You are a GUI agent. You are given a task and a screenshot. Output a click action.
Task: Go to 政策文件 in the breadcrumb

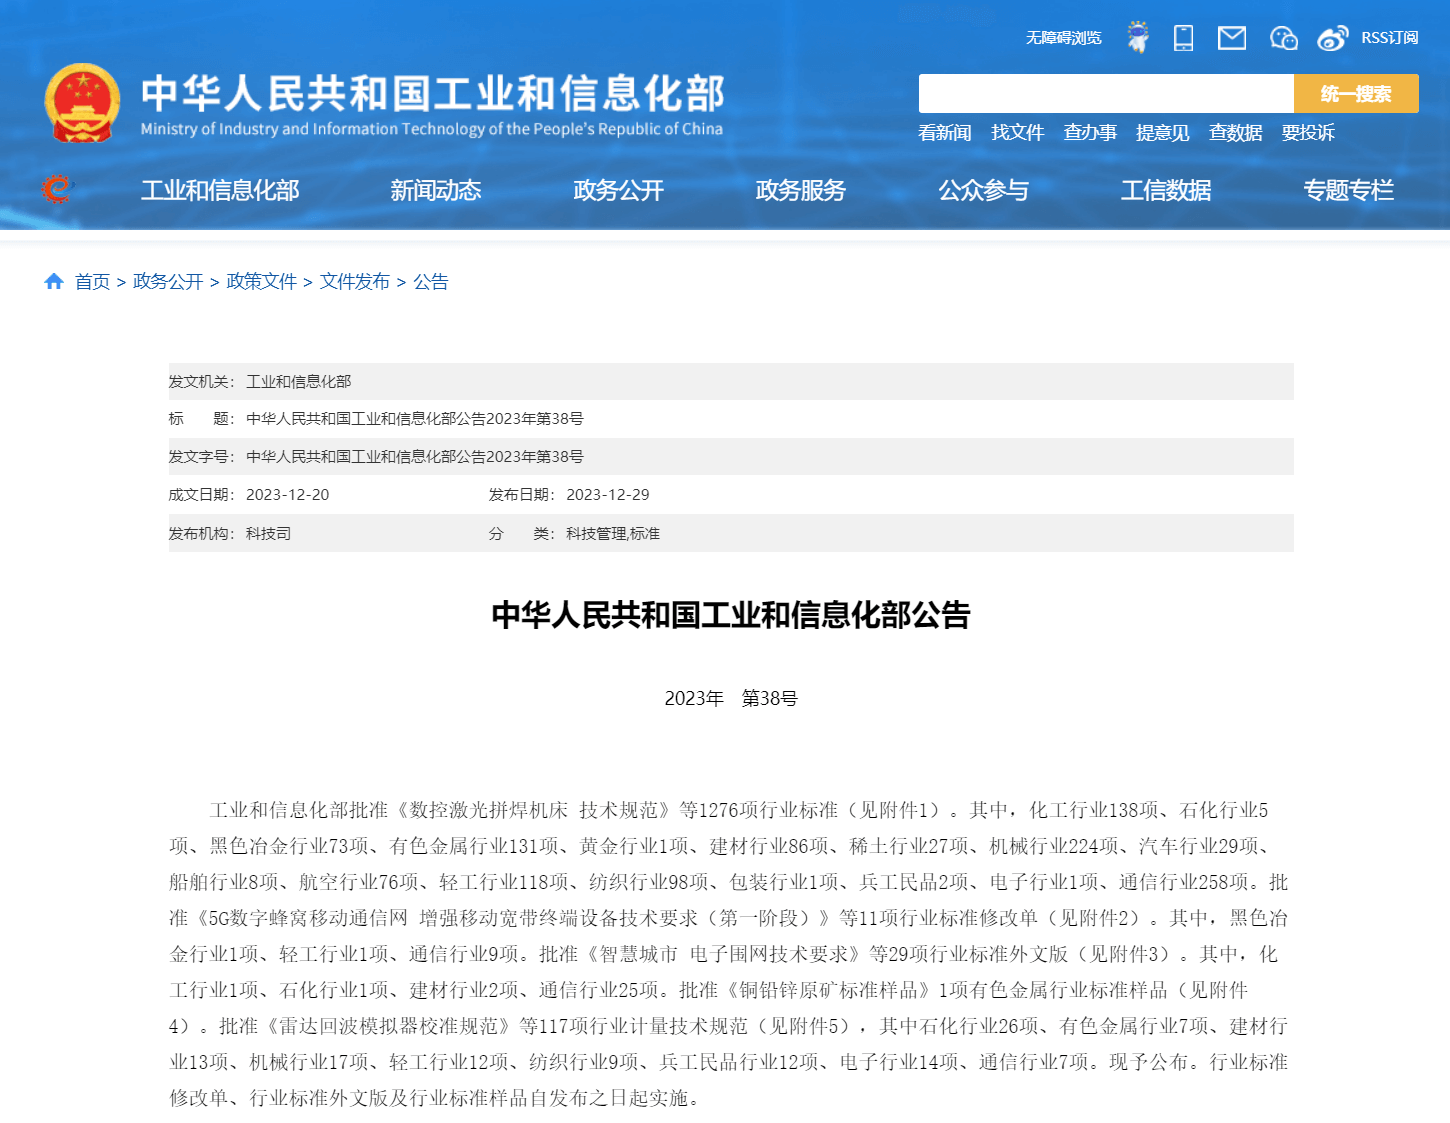[x=262, y=282]
